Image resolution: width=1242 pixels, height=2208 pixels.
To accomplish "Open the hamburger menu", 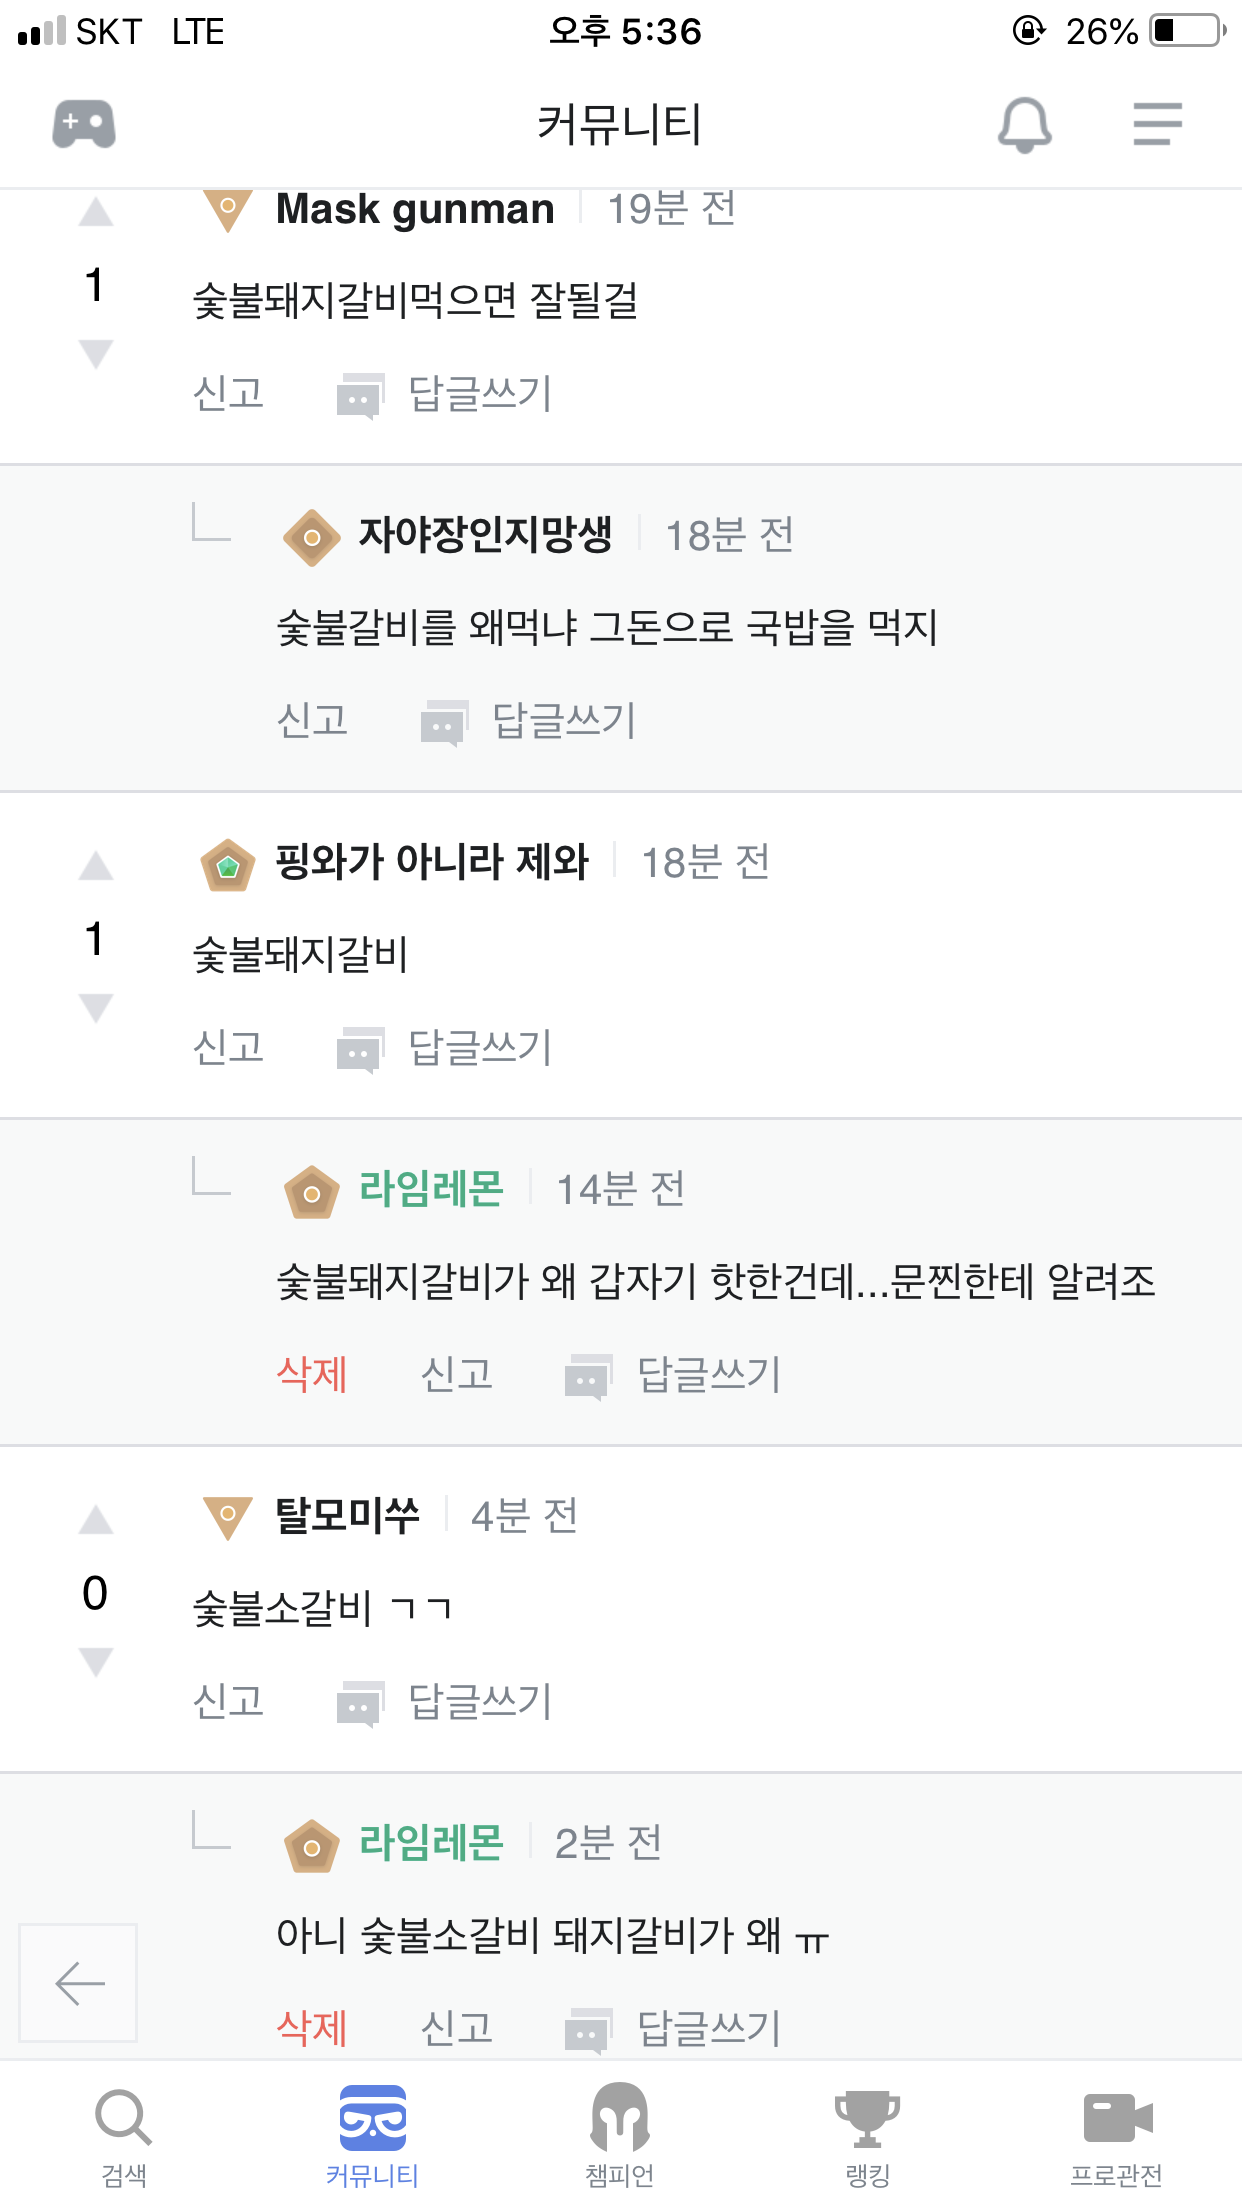I will pyautogui.click(x=1157, y=125).
